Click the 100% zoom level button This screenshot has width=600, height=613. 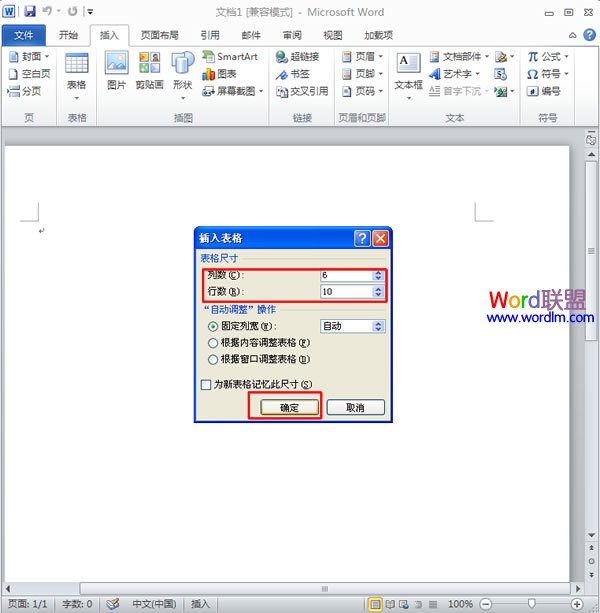pos(460,604)
